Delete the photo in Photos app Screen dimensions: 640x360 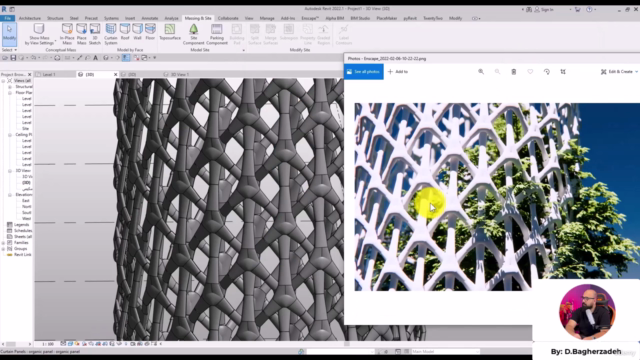pyautogui.click(x=513, y=71)
